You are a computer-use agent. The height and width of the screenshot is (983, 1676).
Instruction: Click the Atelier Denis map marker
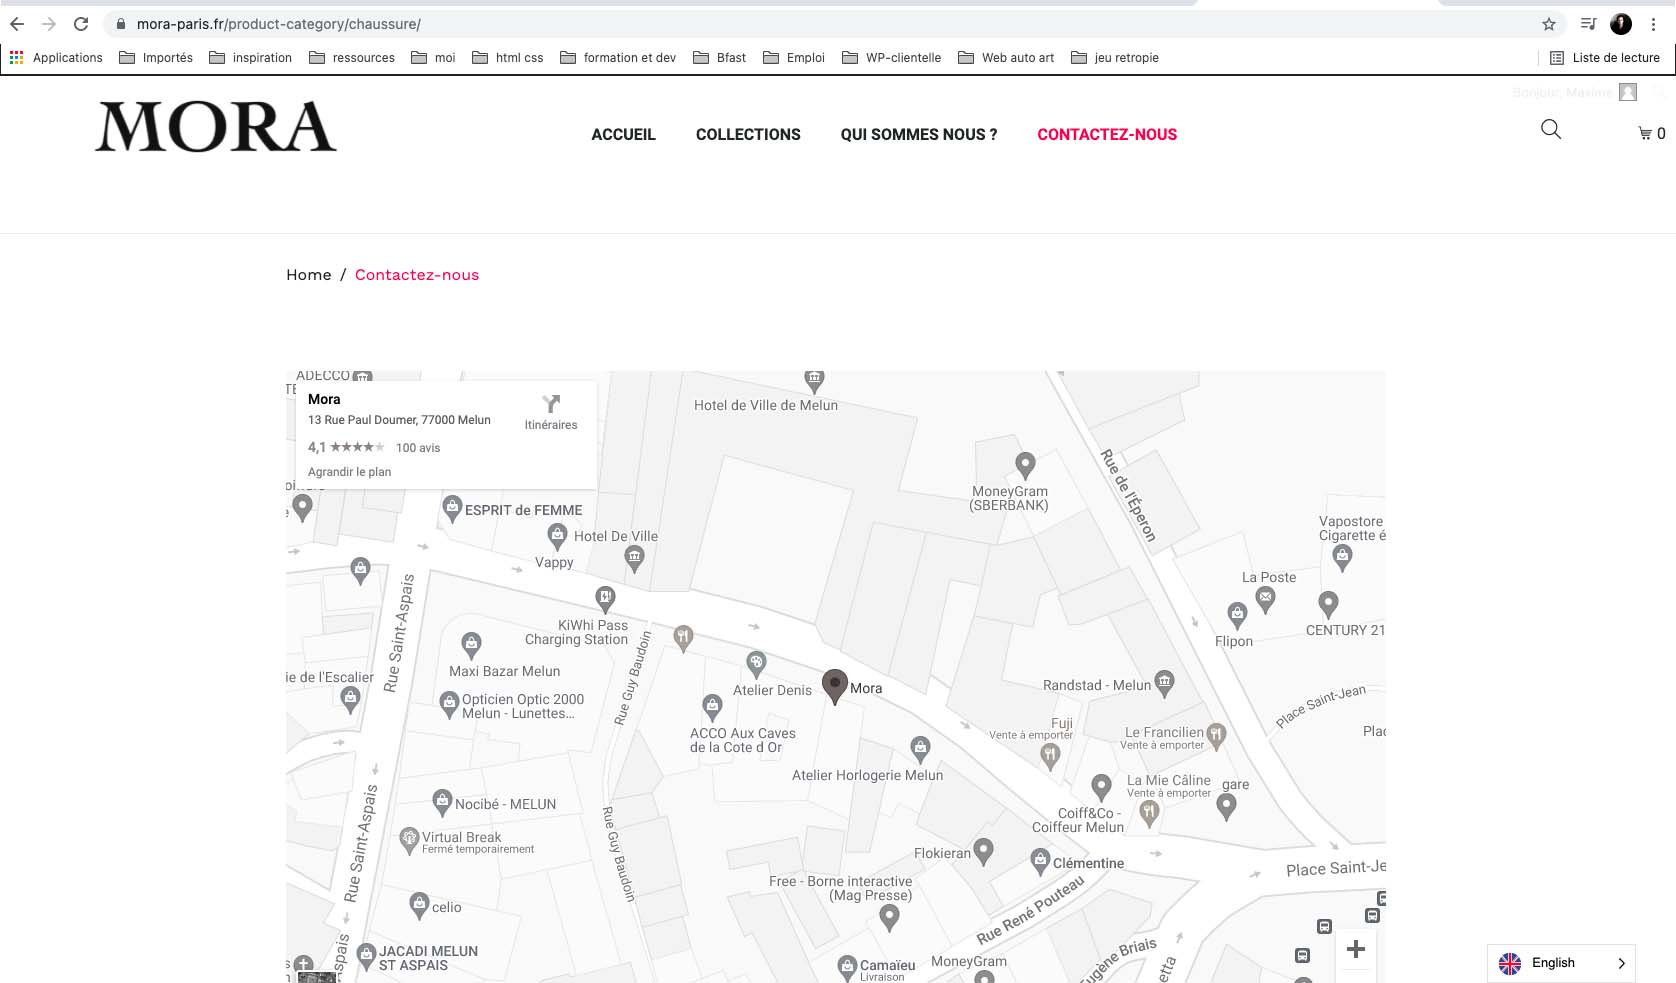[x=757, y=663]
